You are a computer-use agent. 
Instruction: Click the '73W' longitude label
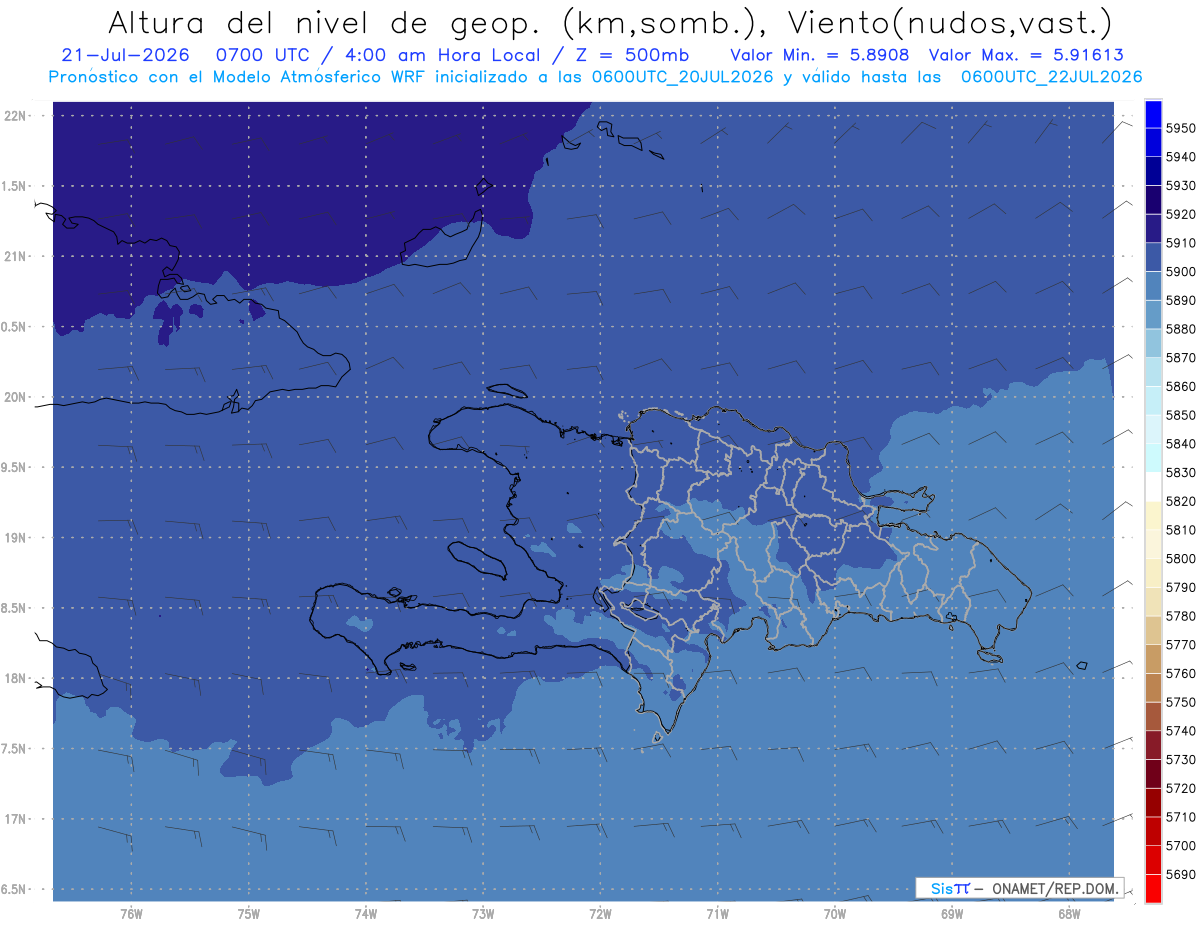click(x=483, y=913)
